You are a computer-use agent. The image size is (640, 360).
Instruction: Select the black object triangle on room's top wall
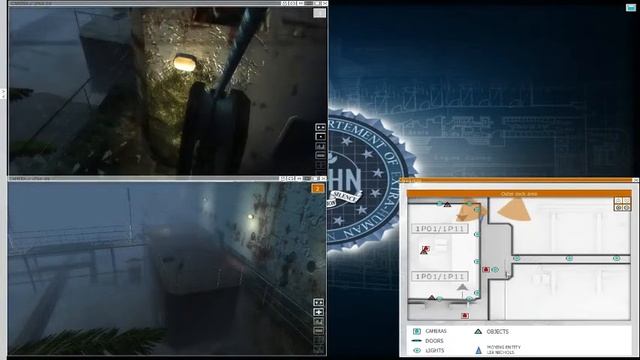point(447,204)
